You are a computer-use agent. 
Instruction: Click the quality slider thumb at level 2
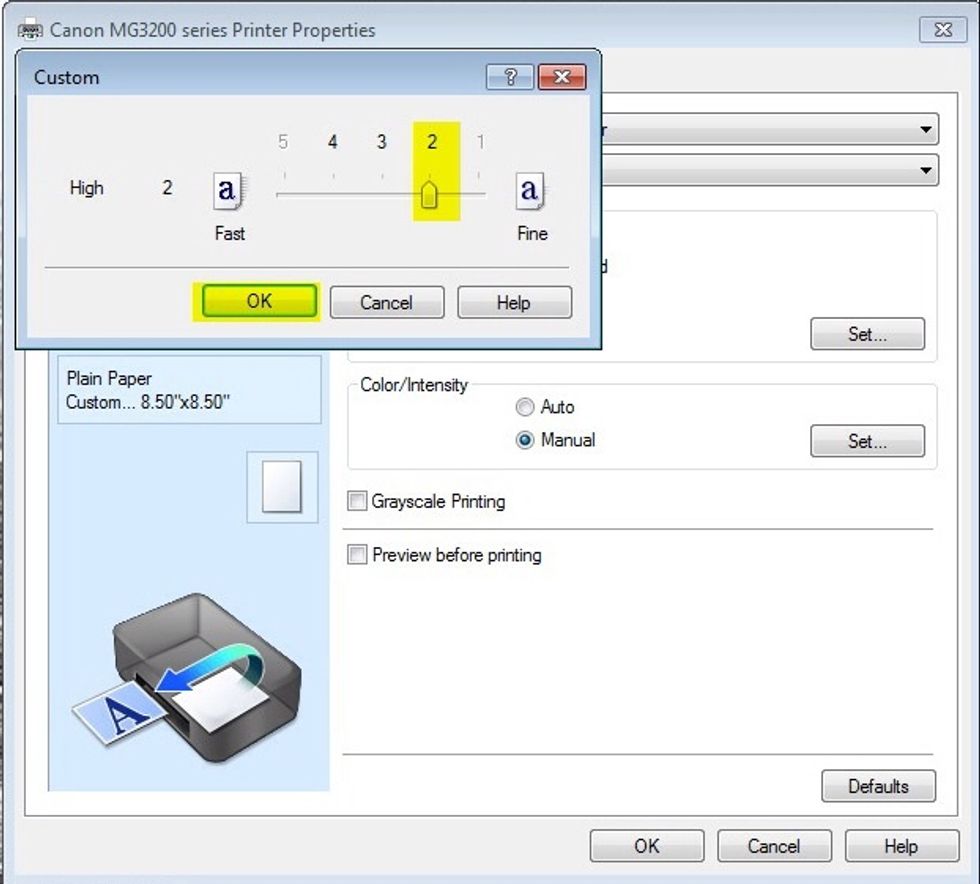[x=430, y=195]
